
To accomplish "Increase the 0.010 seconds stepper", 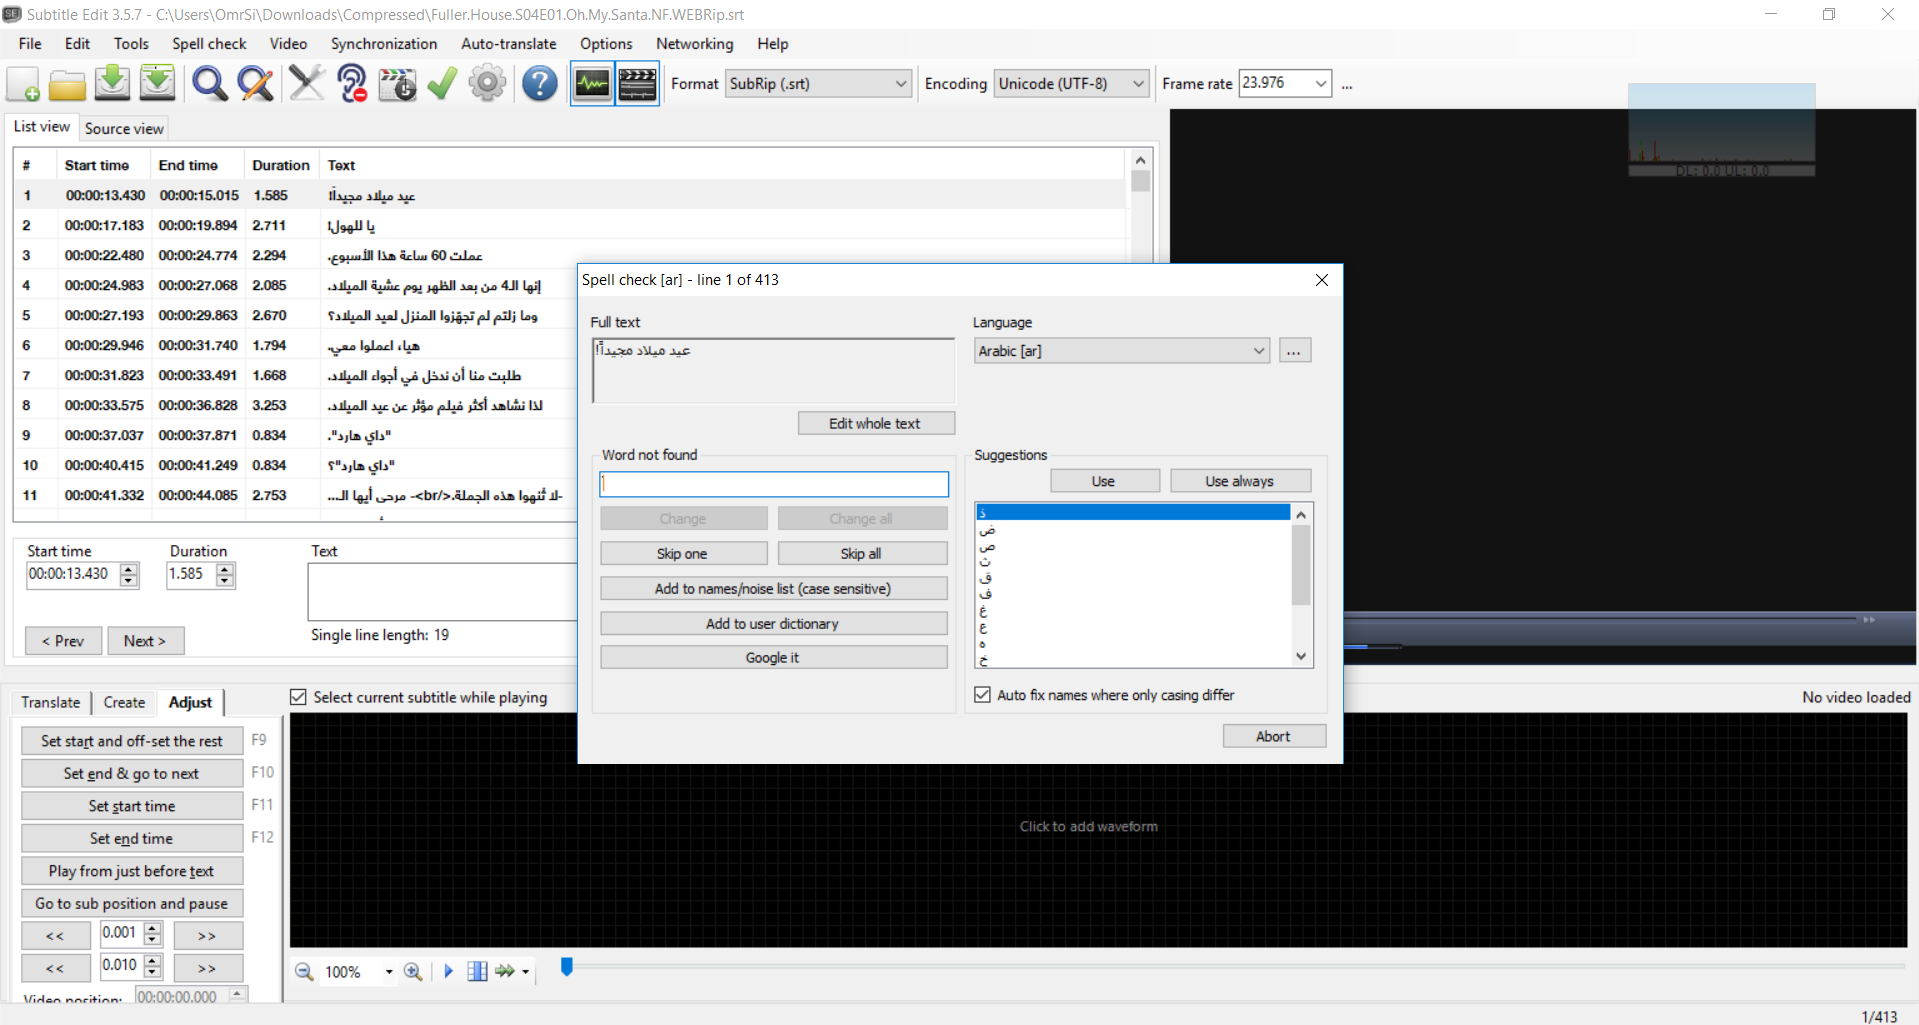I will click(x=153, y=961).
